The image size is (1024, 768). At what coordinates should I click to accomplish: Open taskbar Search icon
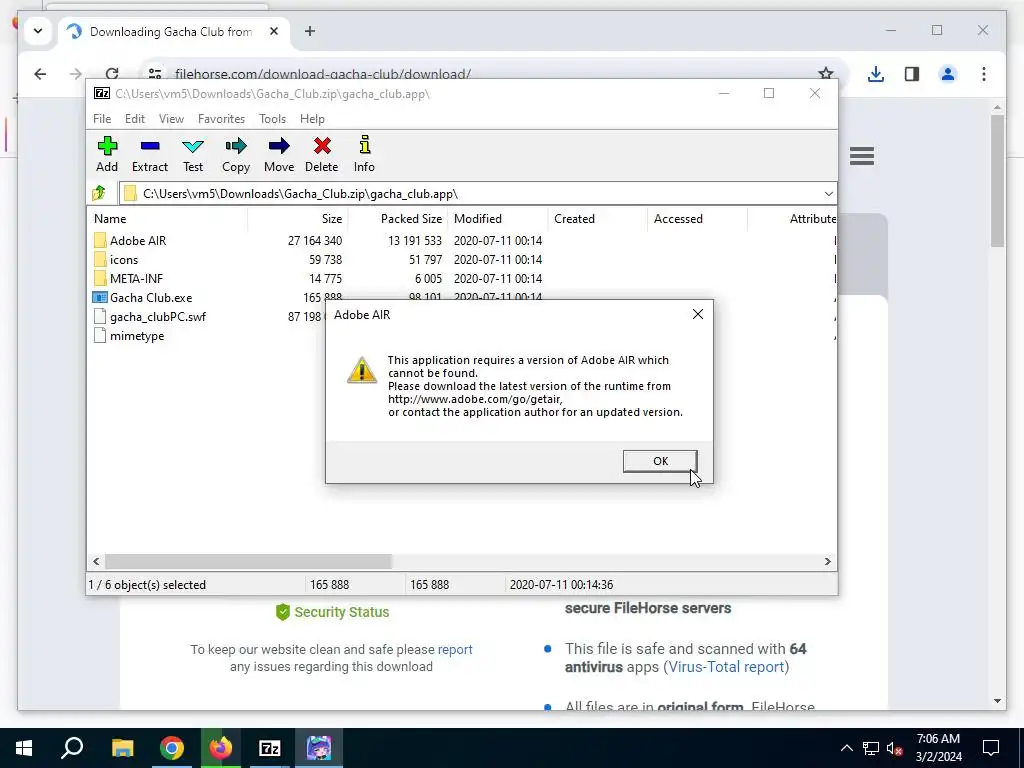[x=72, y=748]
